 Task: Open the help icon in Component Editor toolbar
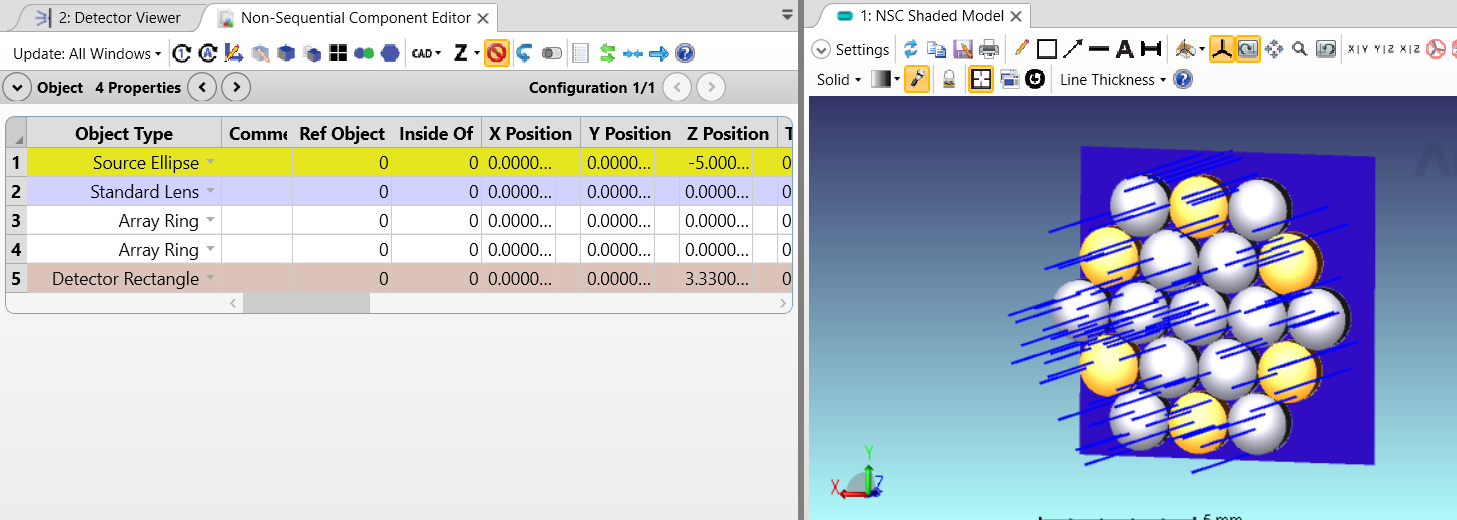(x=685, y=53)
